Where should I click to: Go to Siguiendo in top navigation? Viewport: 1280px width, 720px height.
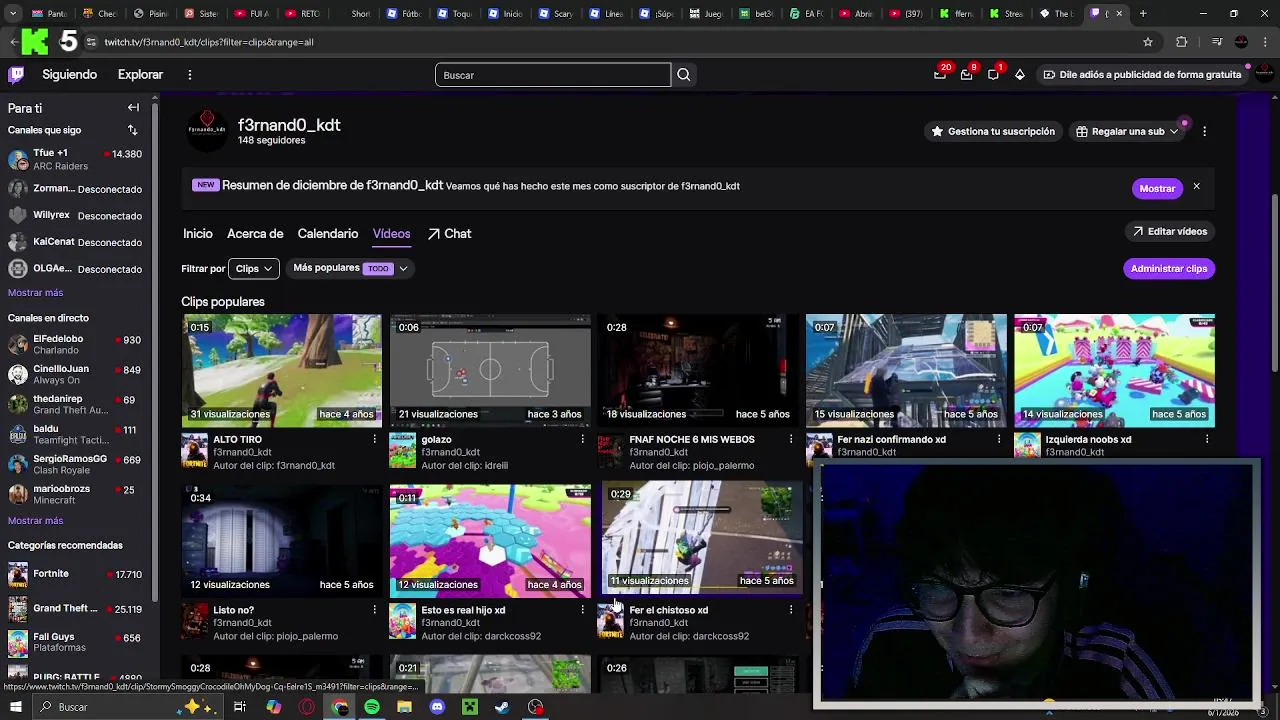point(70,74)
